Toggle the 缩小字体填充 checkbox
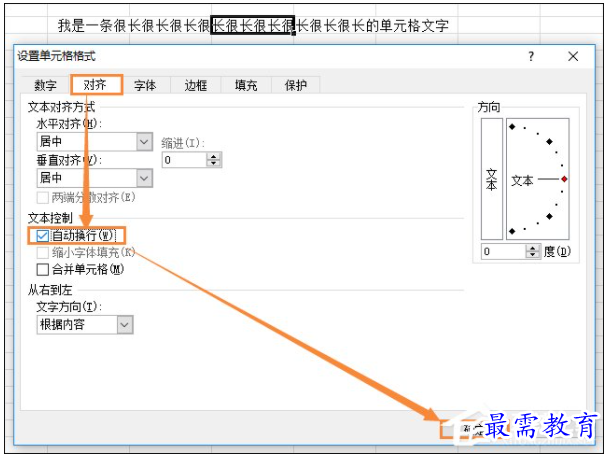 [x=42, y=252]
